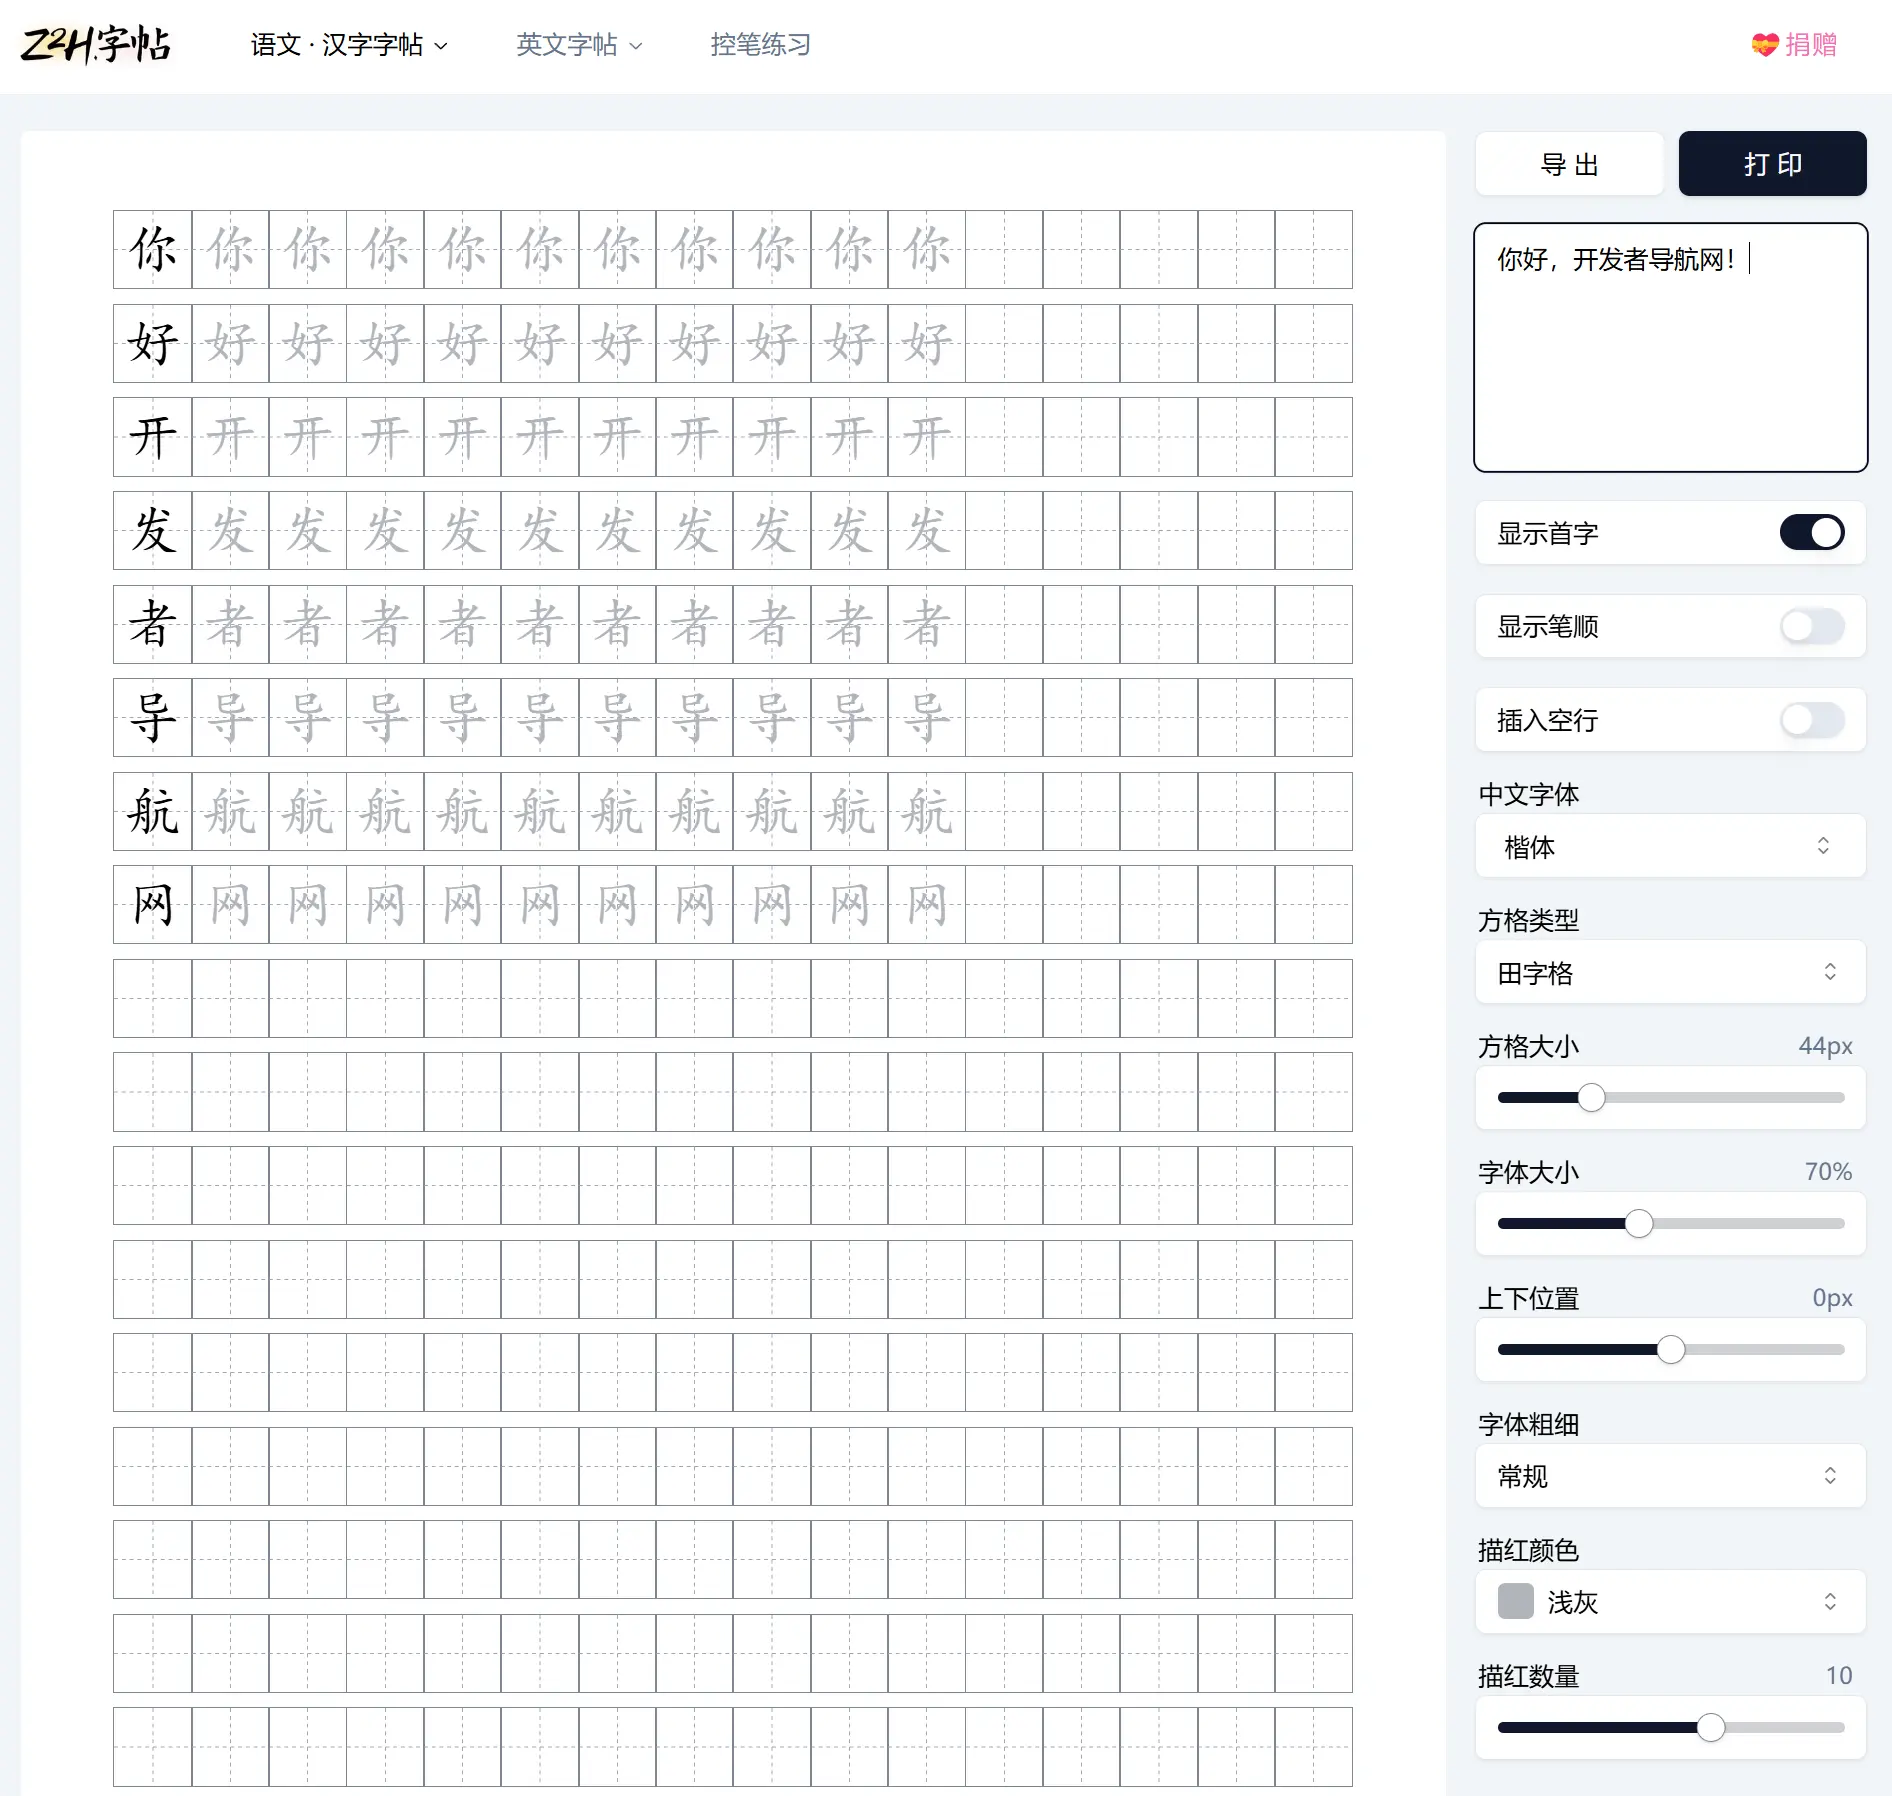Viewport: 1892px width, 1796px height.
Task: Enable the 显示笔顺 stroke order toggle
Action: pyautogui.click(x=1811, y=627)
